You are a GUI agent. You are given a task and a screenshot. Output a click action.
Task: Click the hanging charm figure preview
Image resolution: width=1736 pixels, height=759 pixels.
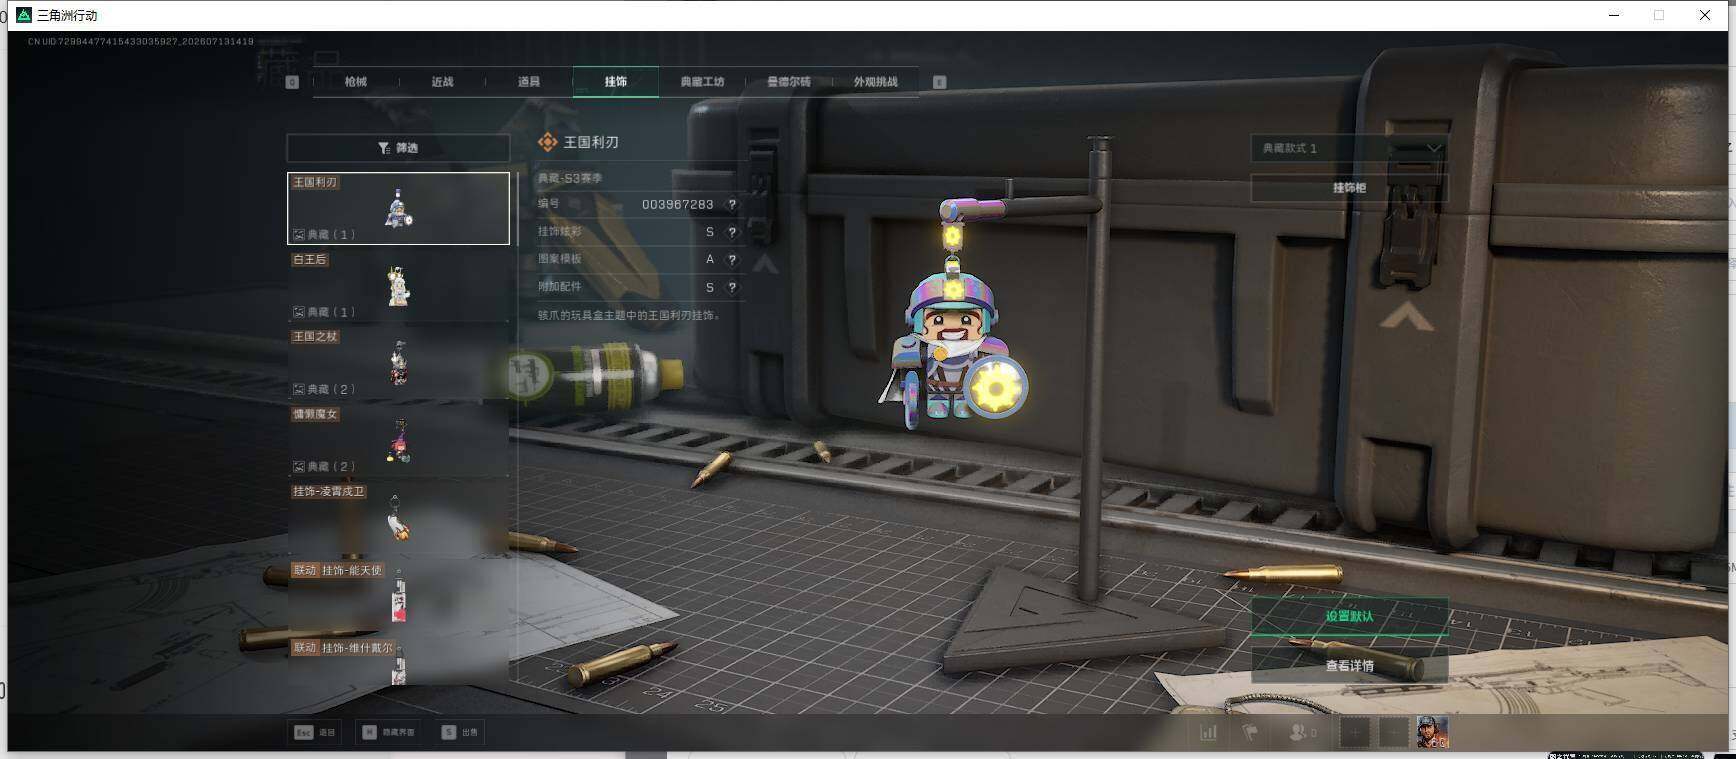952,345
